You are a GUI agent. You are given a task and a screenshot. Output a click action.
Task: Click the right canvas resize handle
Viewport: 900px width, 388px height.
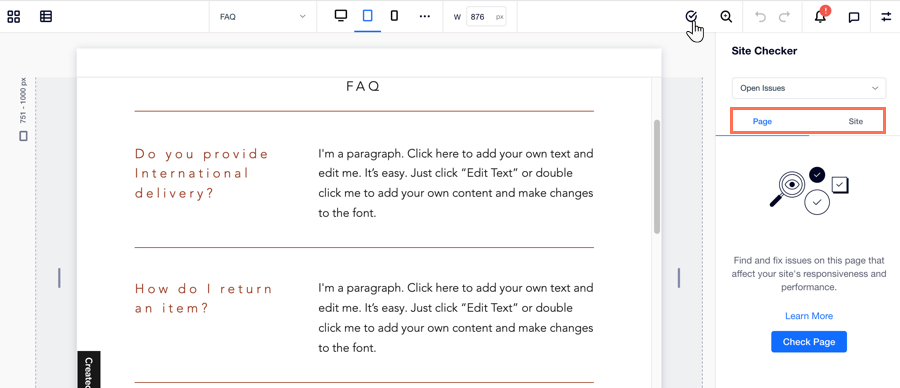coord(679,278)
